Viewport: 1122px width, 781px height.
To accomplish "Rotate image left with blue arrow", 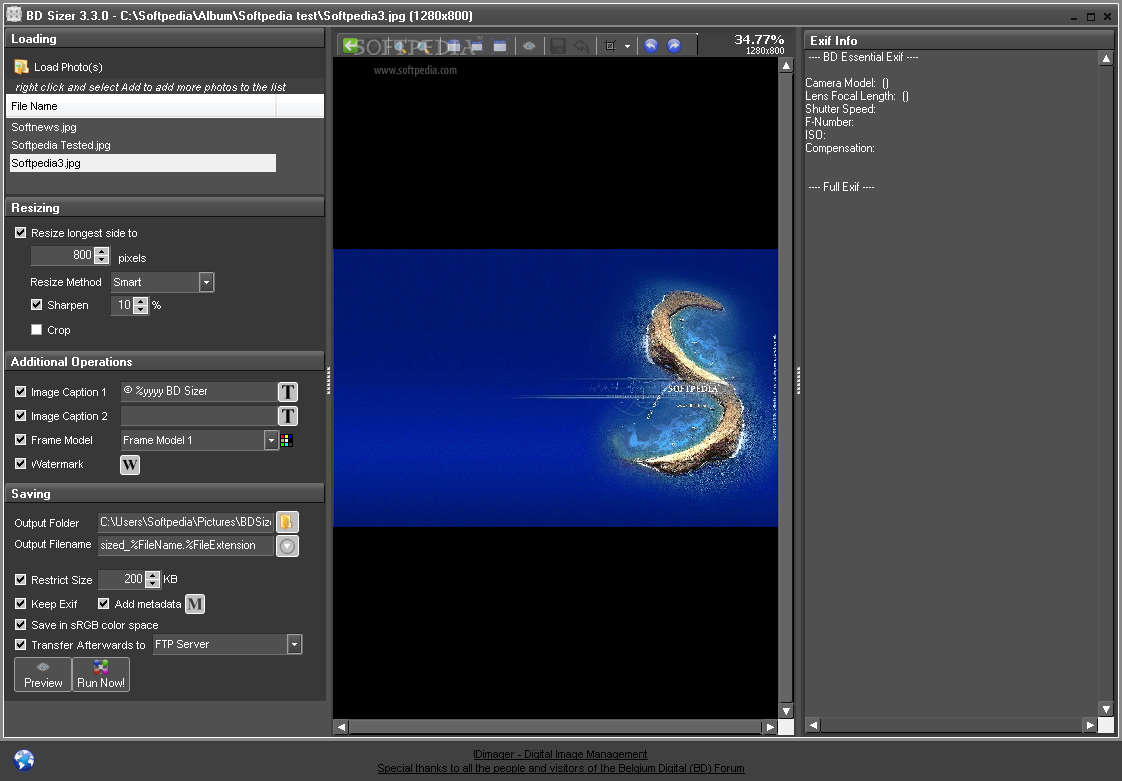I will tap(650, 46).
